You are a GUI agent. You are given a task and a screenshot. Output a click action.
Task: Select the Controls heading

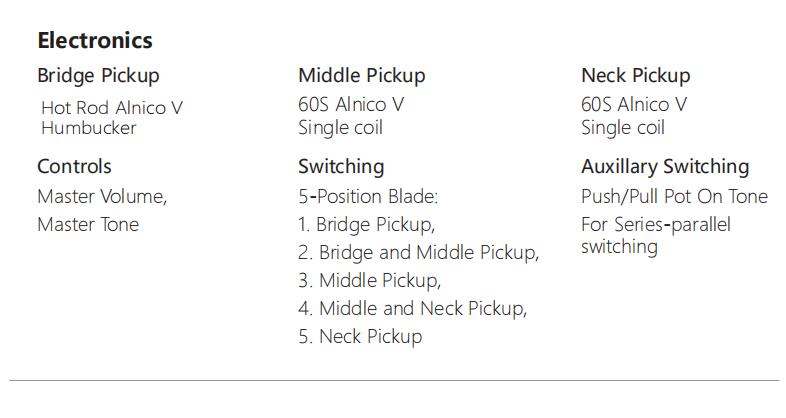click(74, 167)
